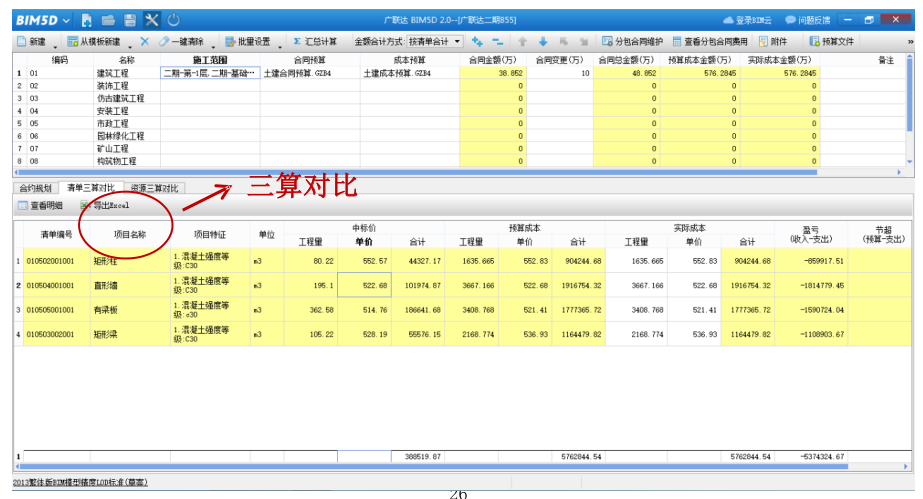Select bill code 010503002001 cell

pos(57,334)
